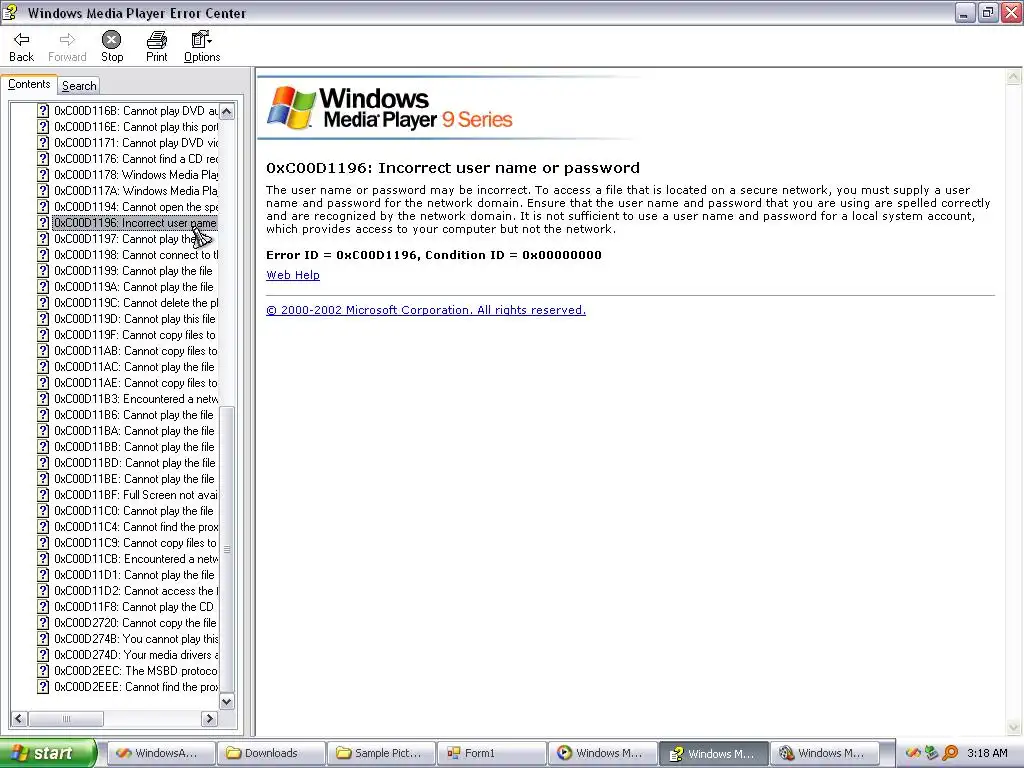Open topic 0xC00D1178 Windows Media Player
Image resolution: width=1024 pixels, height=768 pixels.
click(x=136, y=175)
